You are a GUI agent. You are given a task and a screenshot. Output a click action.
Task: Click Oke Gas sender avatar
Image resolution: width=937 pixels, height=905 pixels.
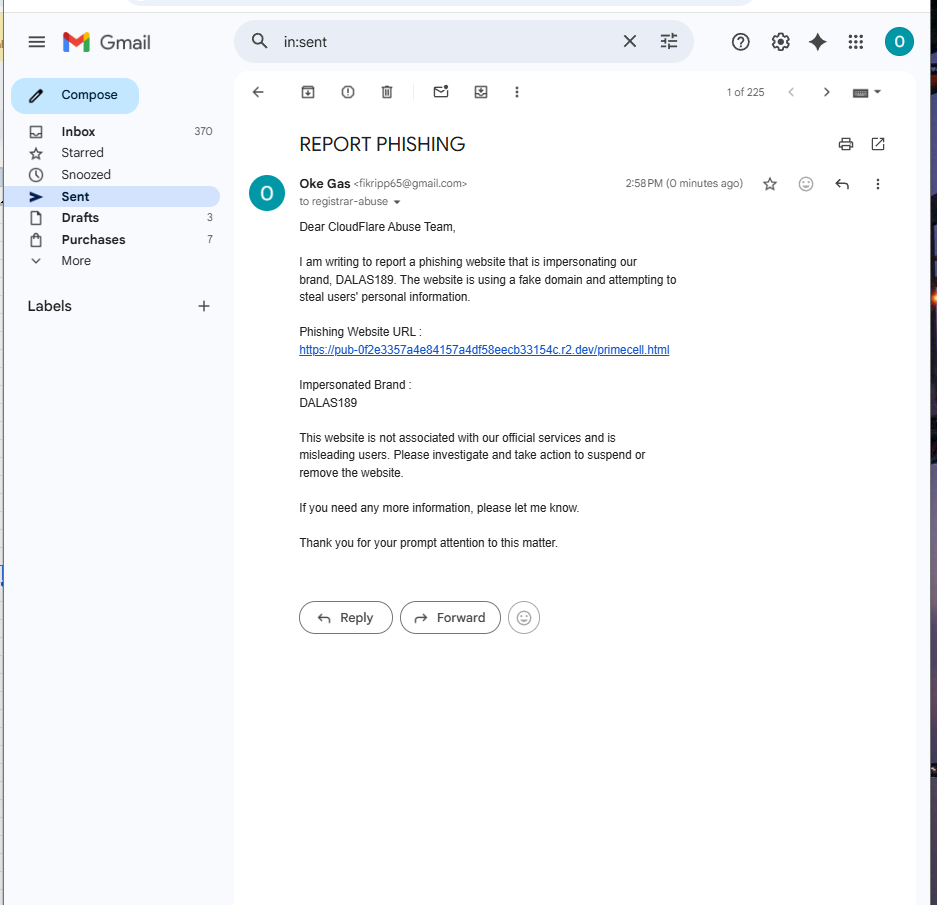point(267,193)
